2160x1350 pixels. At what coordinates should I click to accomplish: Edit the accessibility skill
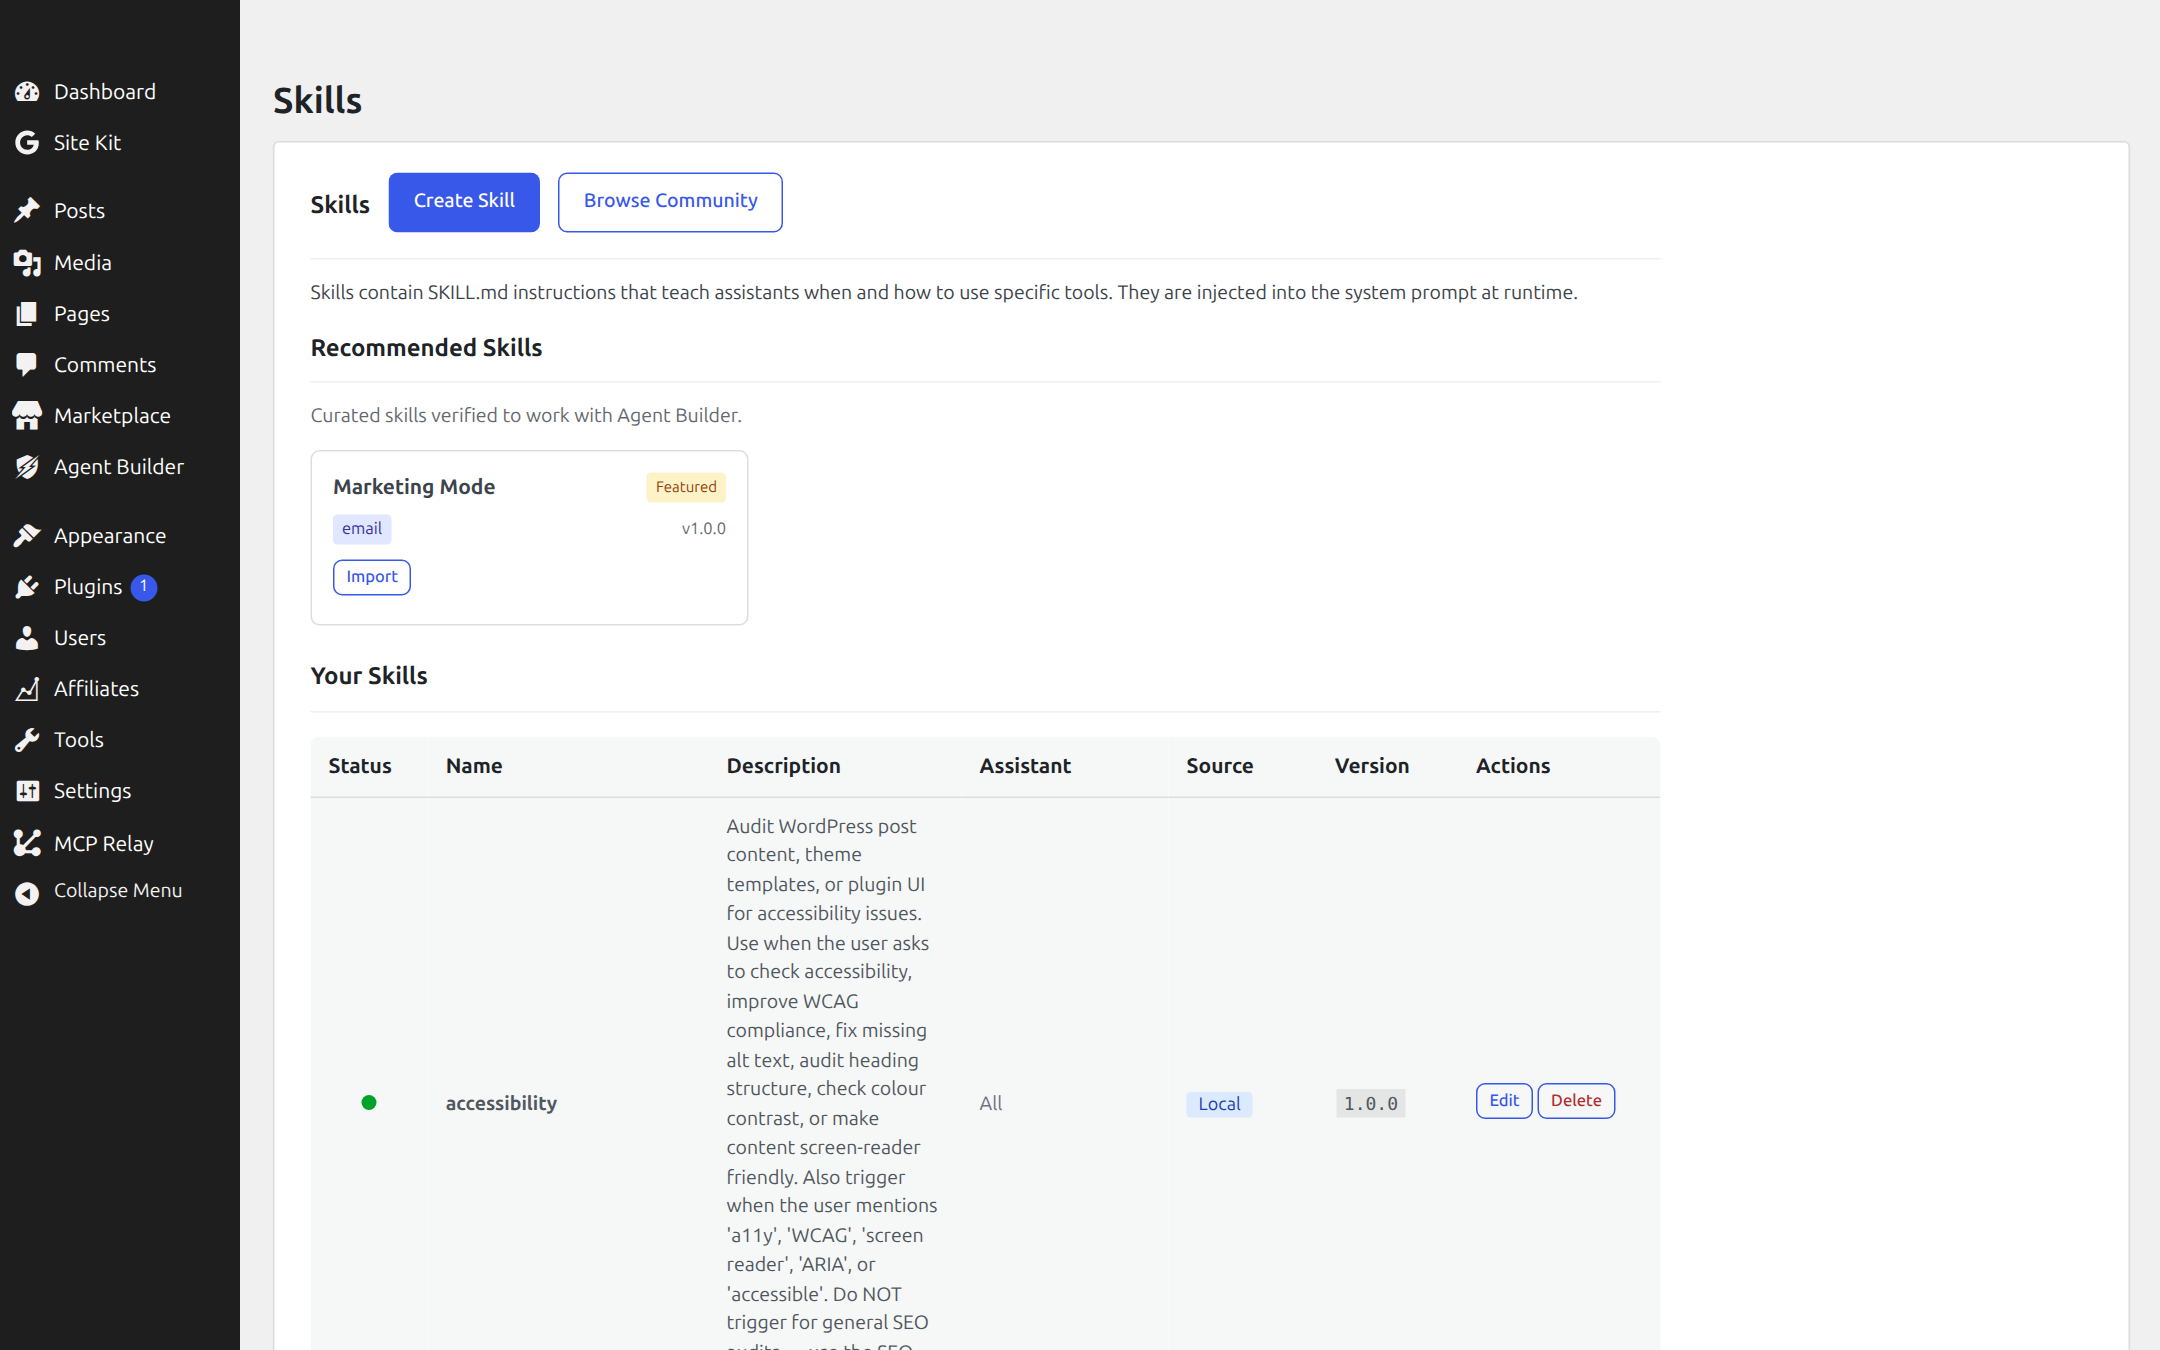(1504, 1101)
